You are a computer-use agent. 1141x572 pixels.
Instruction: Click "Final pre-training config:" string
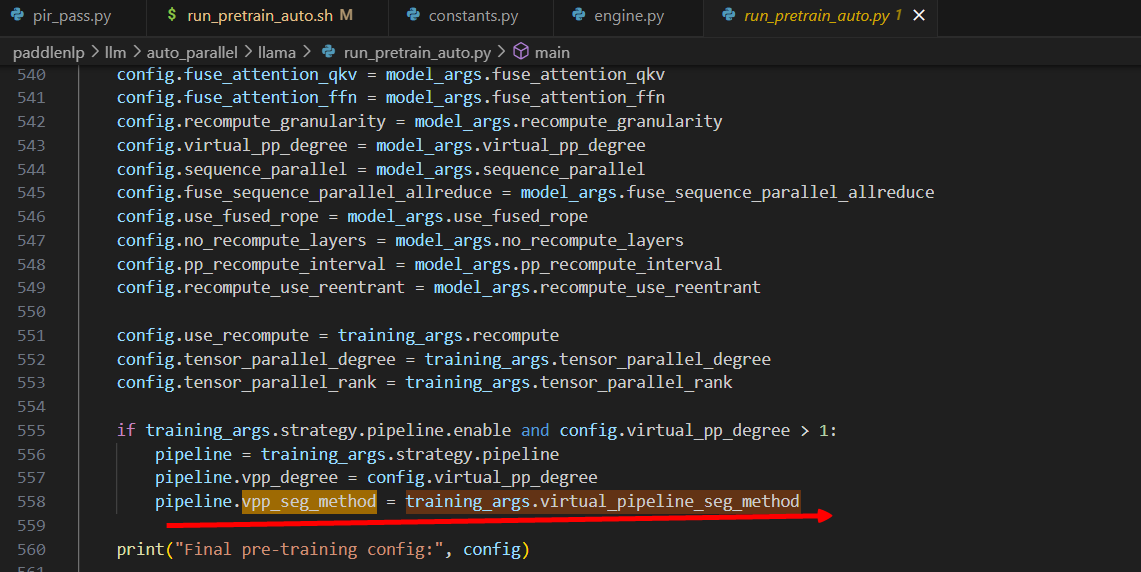309,549
